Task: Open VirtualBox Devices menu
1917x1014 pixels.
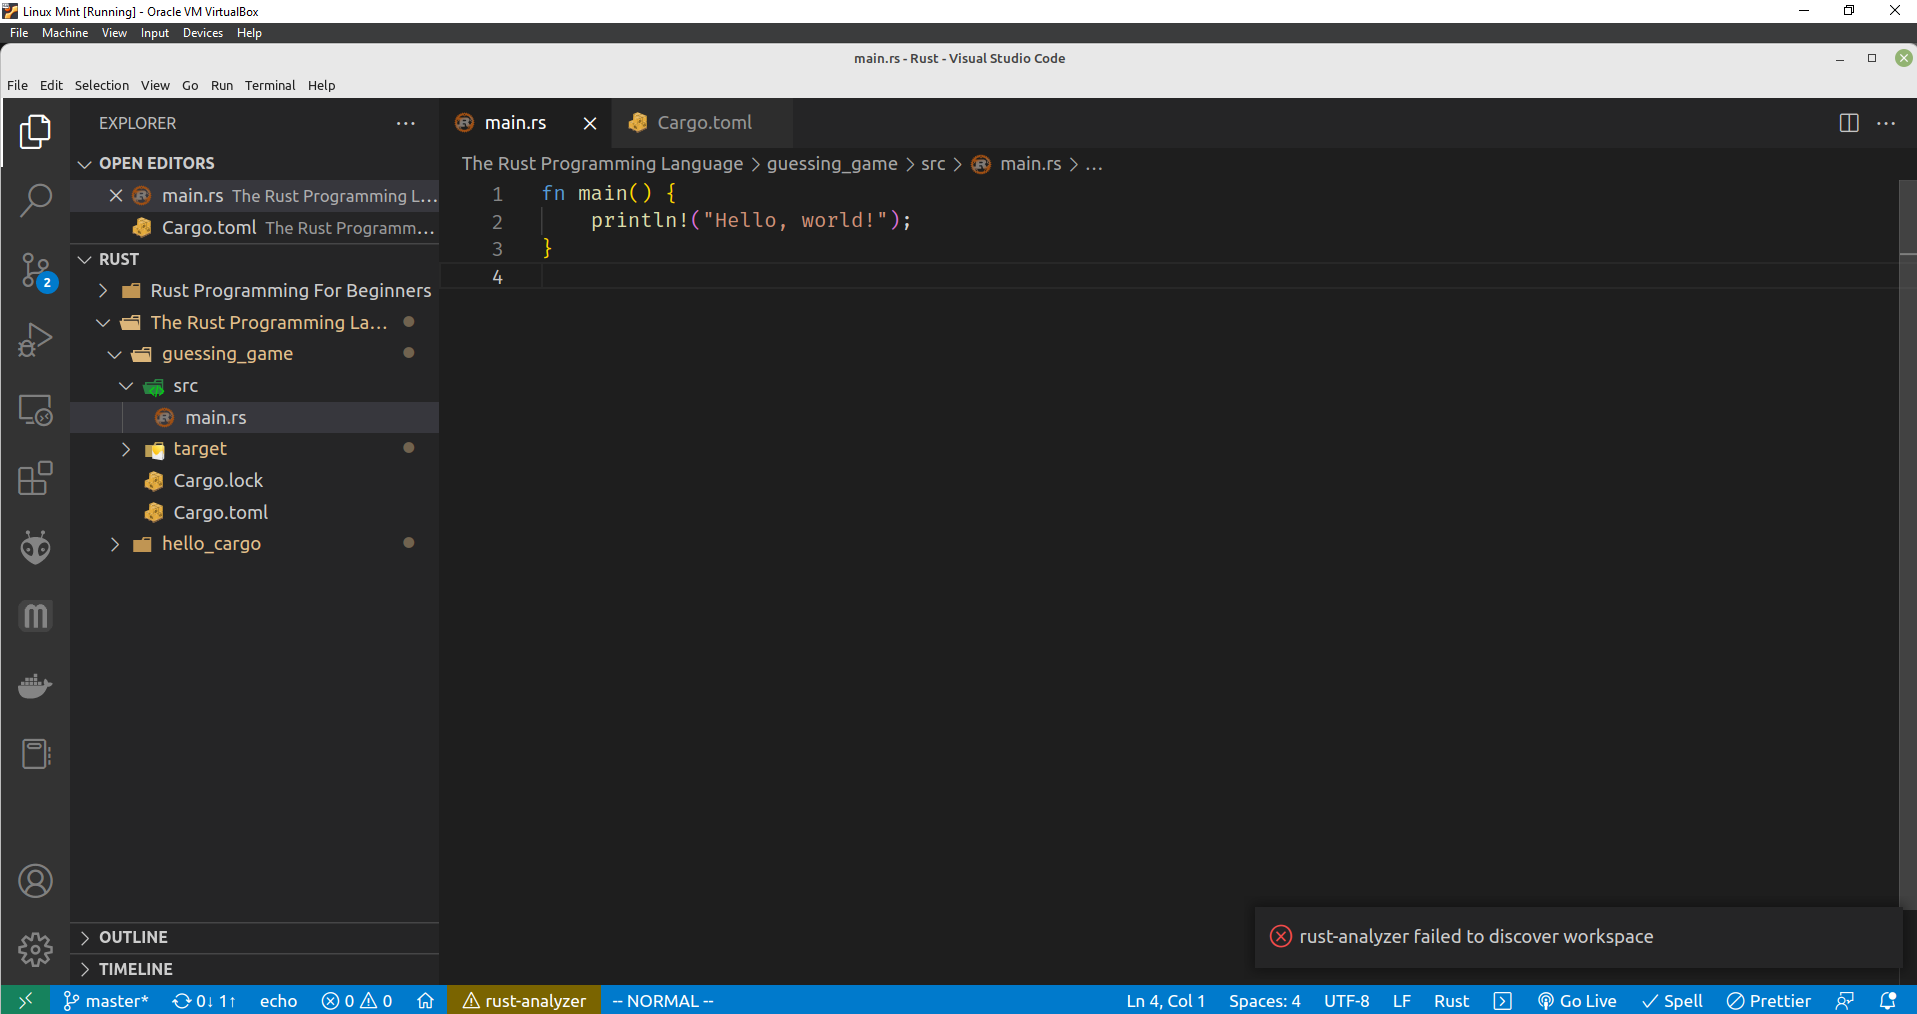Action: coord(203,33)
